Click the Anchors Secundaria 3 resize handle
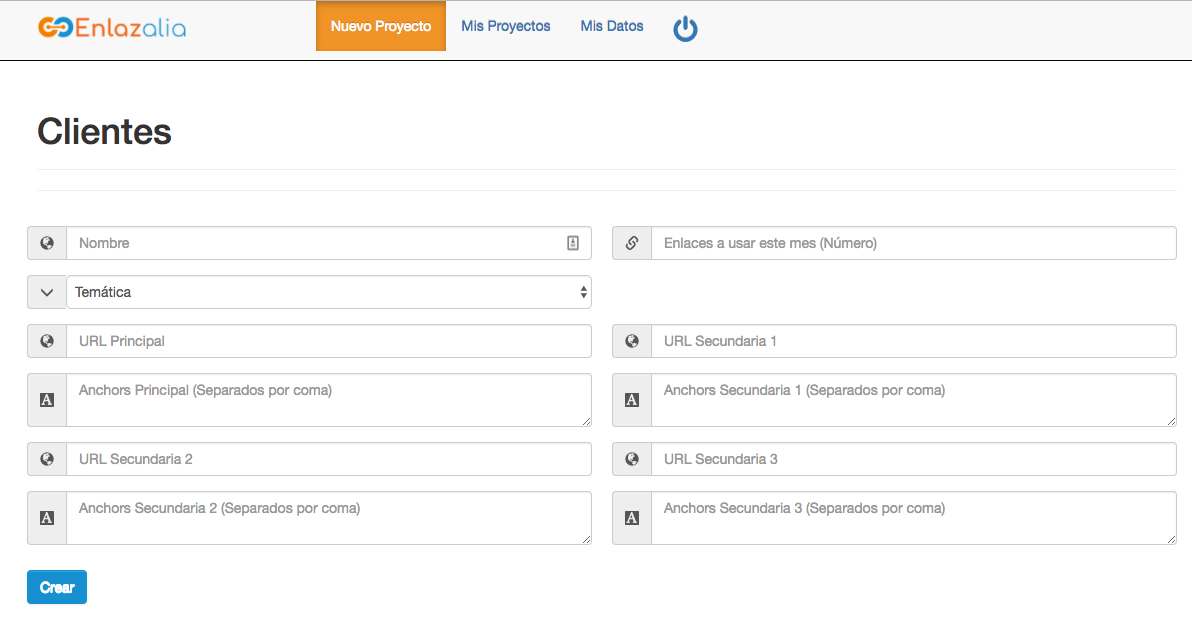The width and height of the screenshot is (1192, 618). point(1171,539)
